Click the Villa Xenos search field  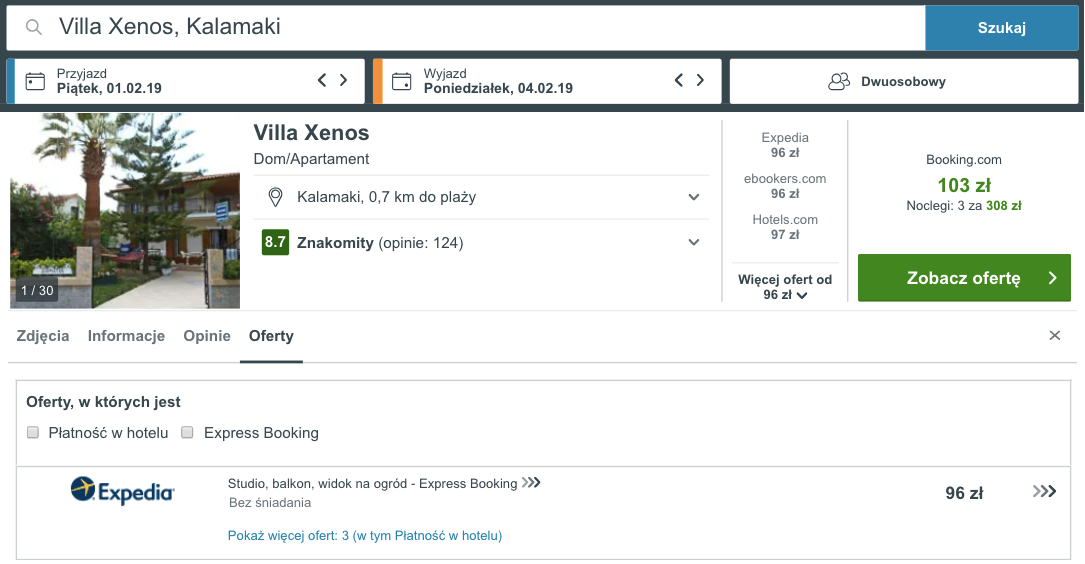coord(480,28)
